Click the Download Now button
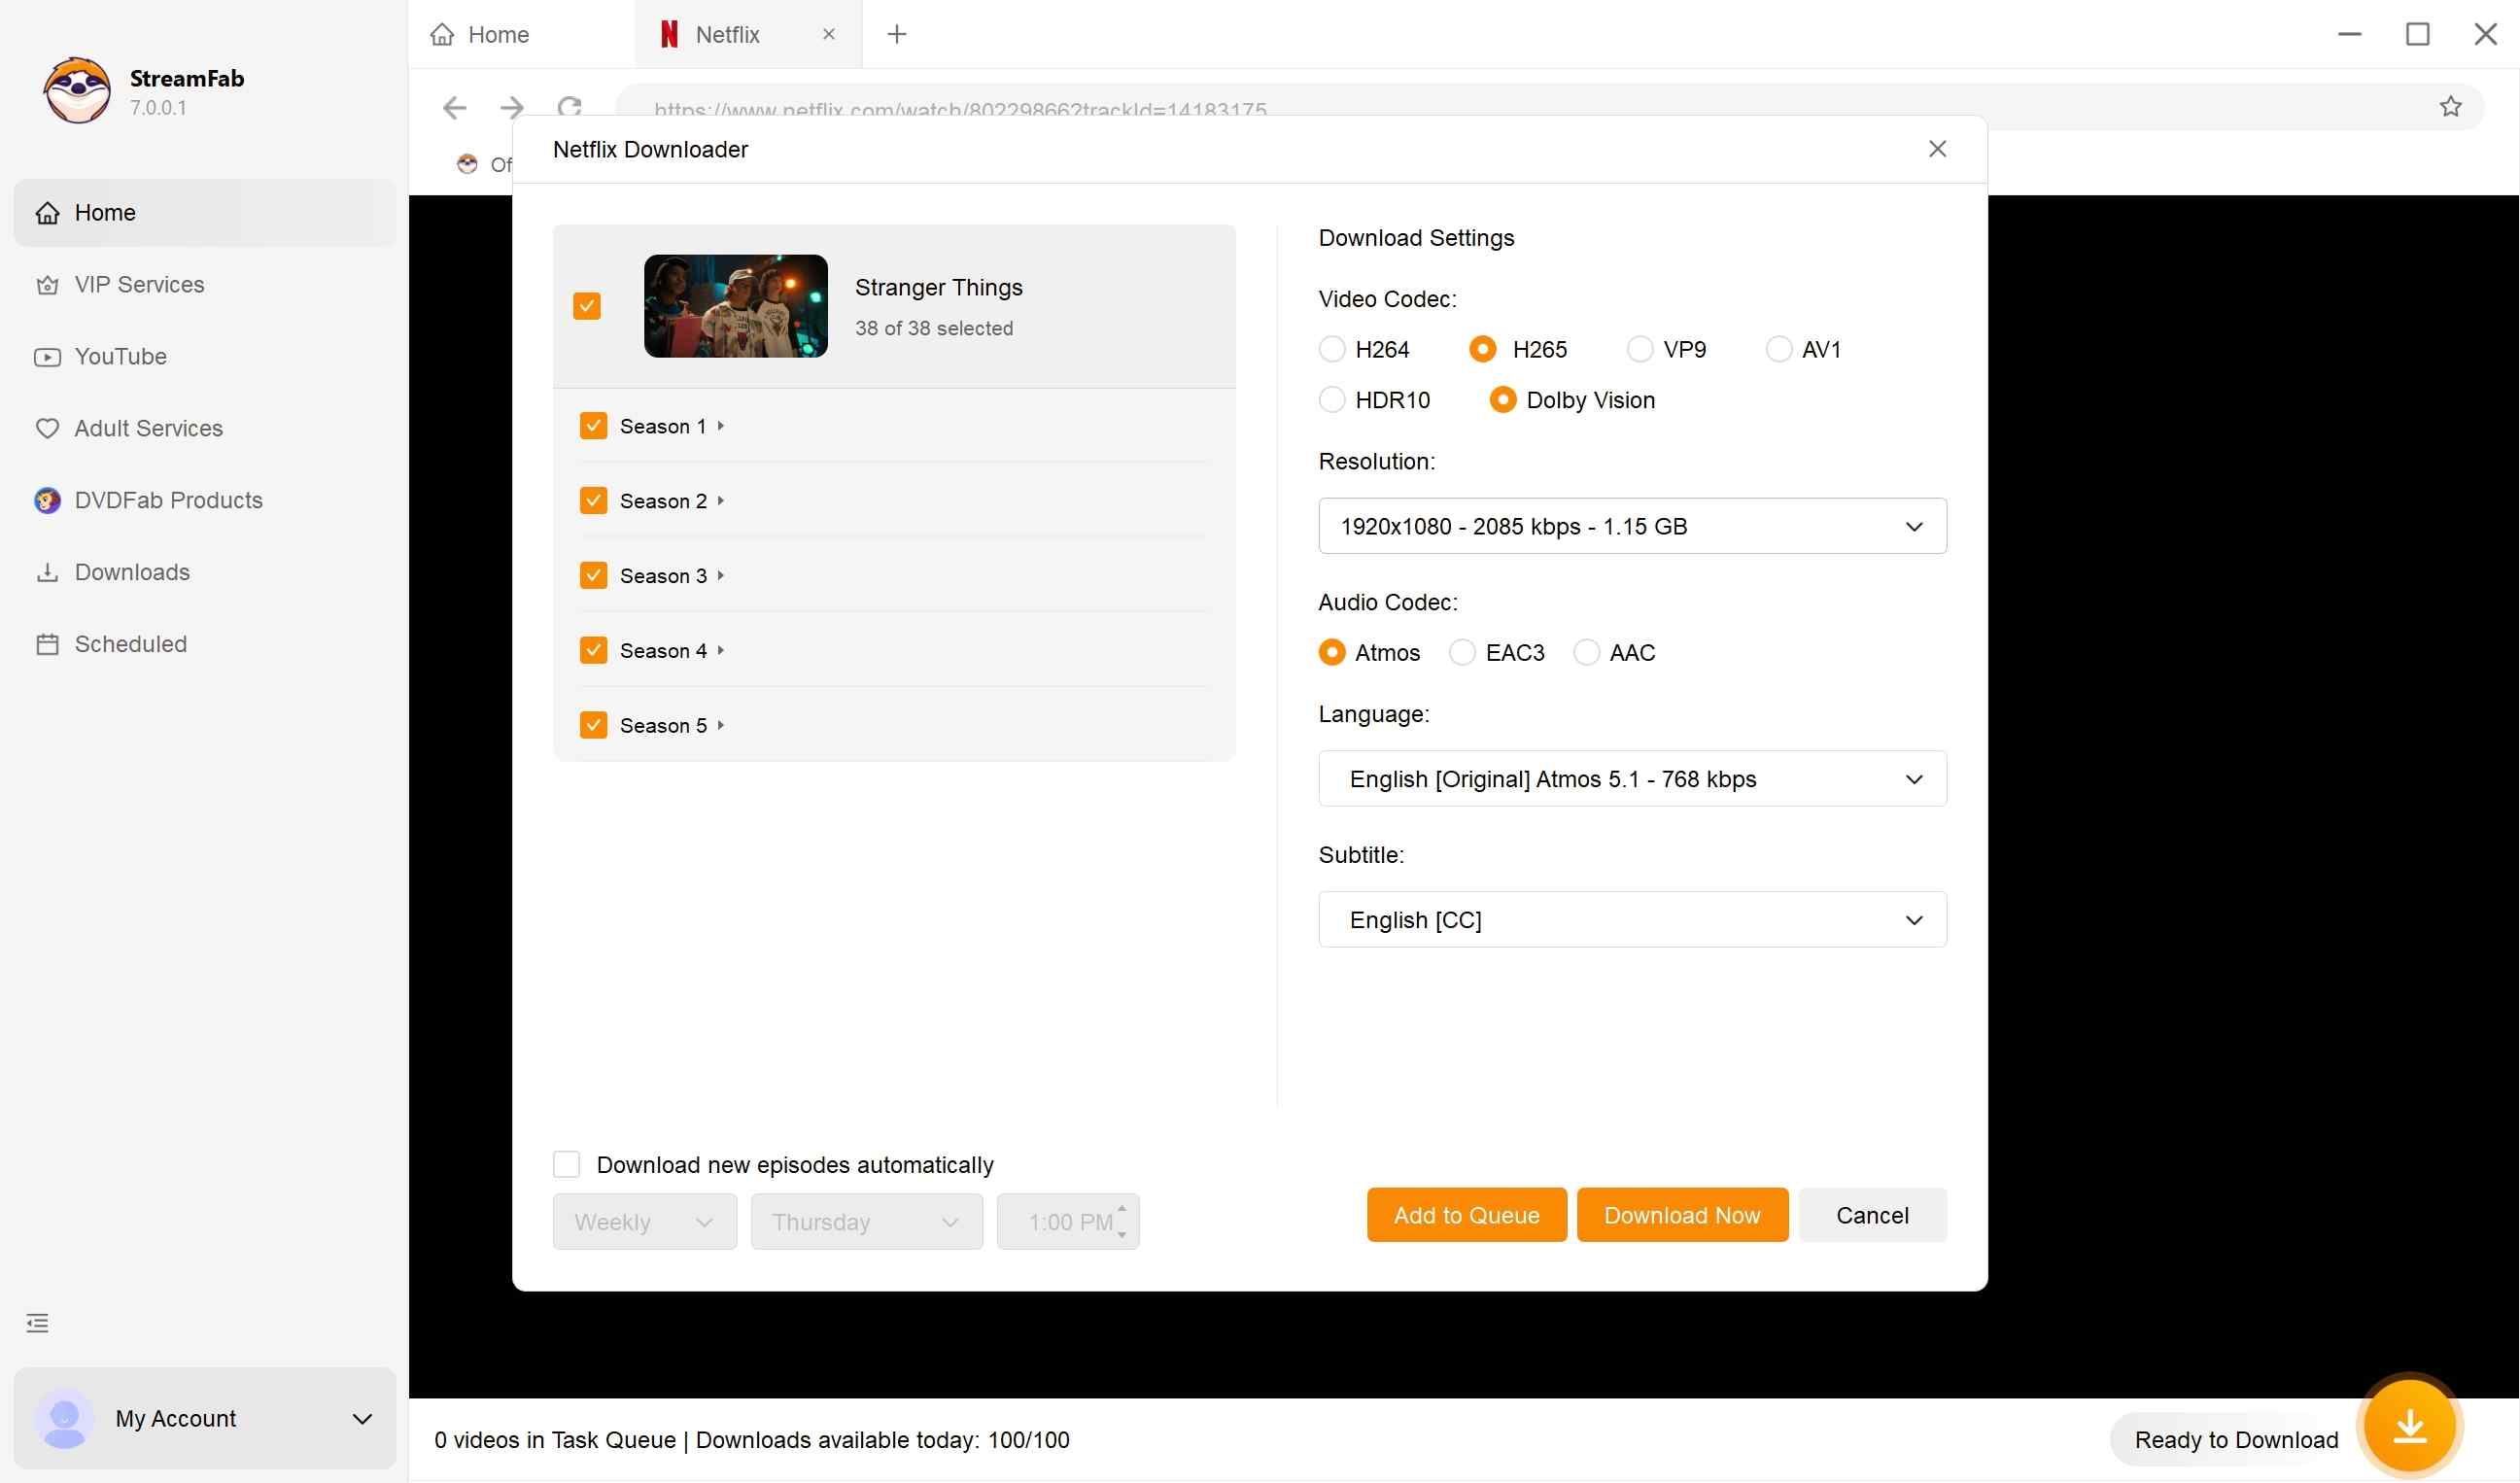Viewport: 2520px width, 1483px height. click(x=1681, y=1214)
